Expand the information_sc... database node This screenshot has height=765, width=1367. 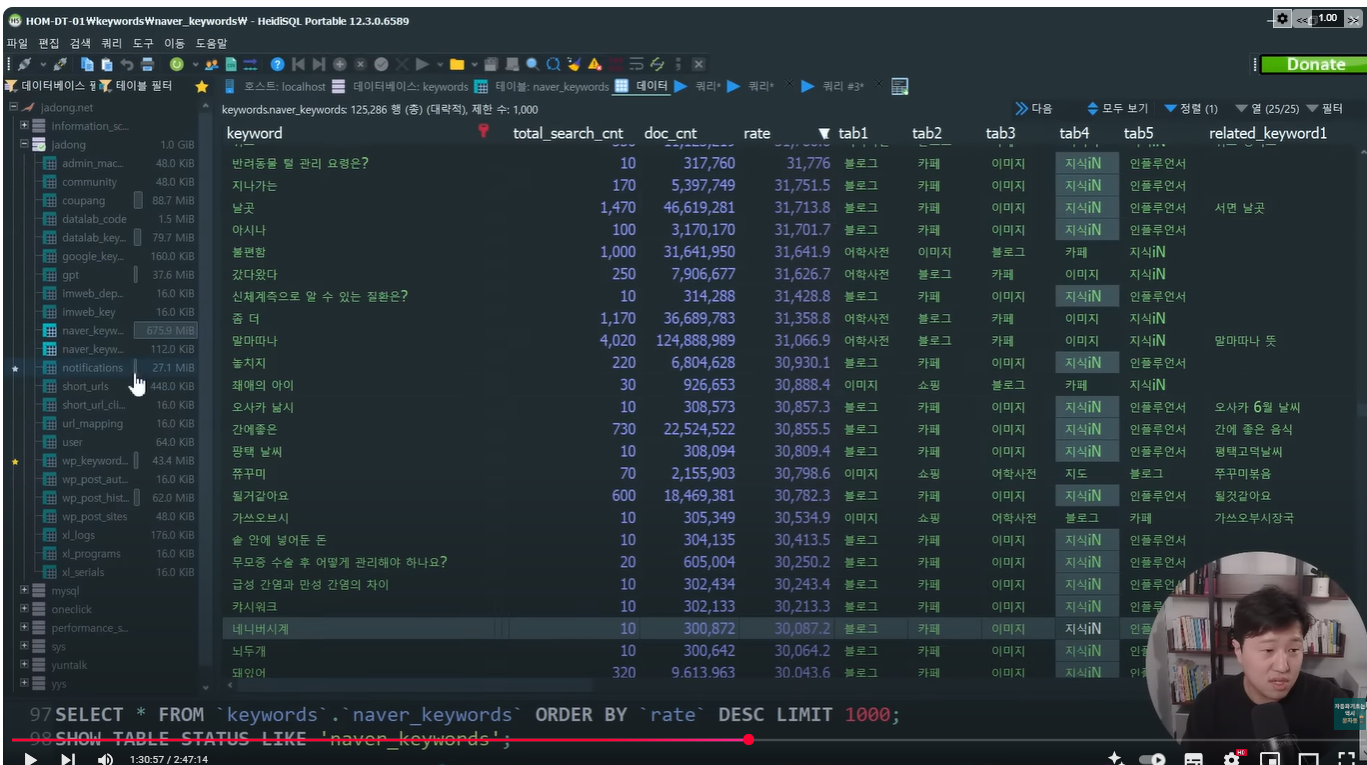click(24, 126)
